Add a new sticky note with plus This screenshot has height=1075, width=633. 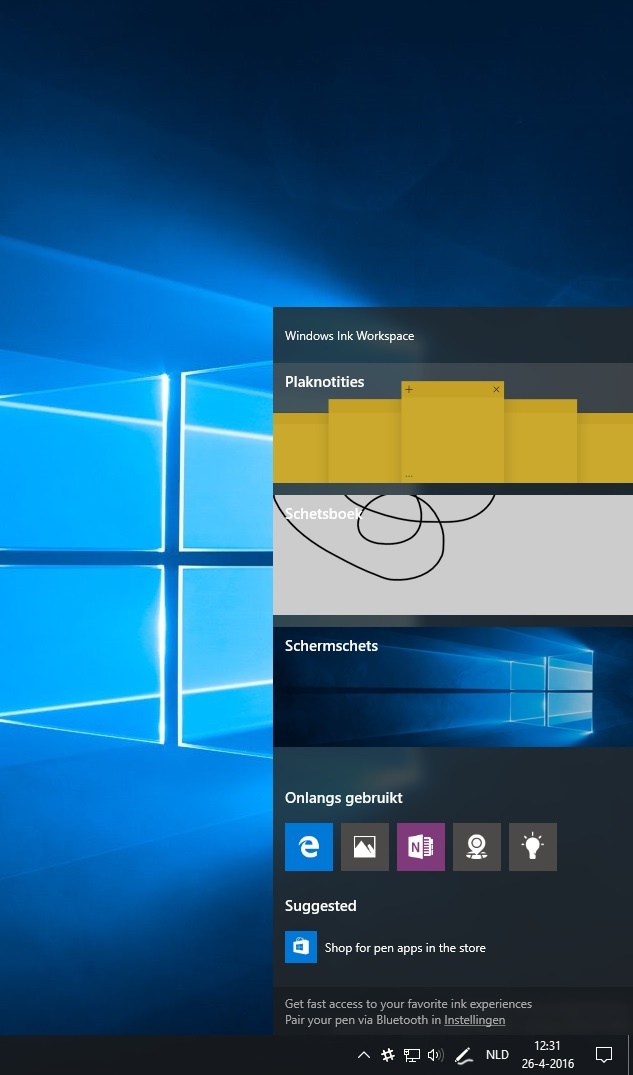(x=409, y=389)
